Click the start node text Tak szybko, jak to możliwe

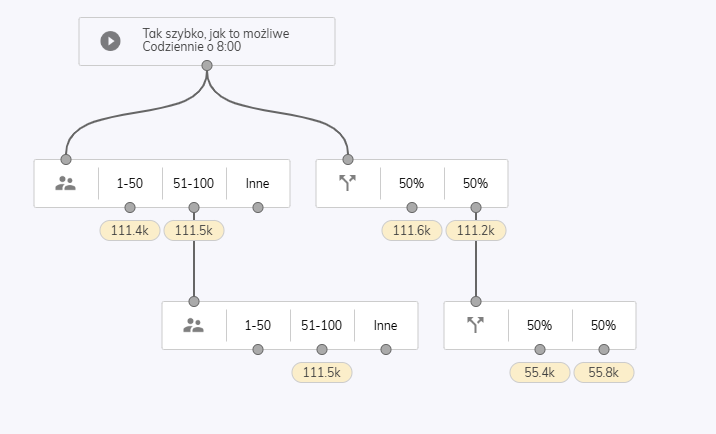click(x=216, y=33)
